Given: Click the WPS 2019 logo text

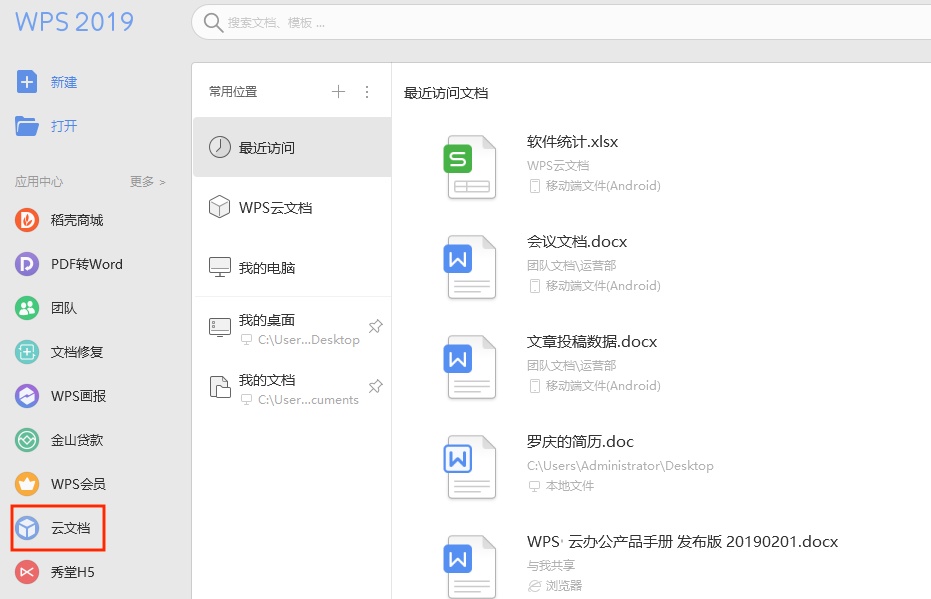Looking at the screenshot, I should click(74, 22).
